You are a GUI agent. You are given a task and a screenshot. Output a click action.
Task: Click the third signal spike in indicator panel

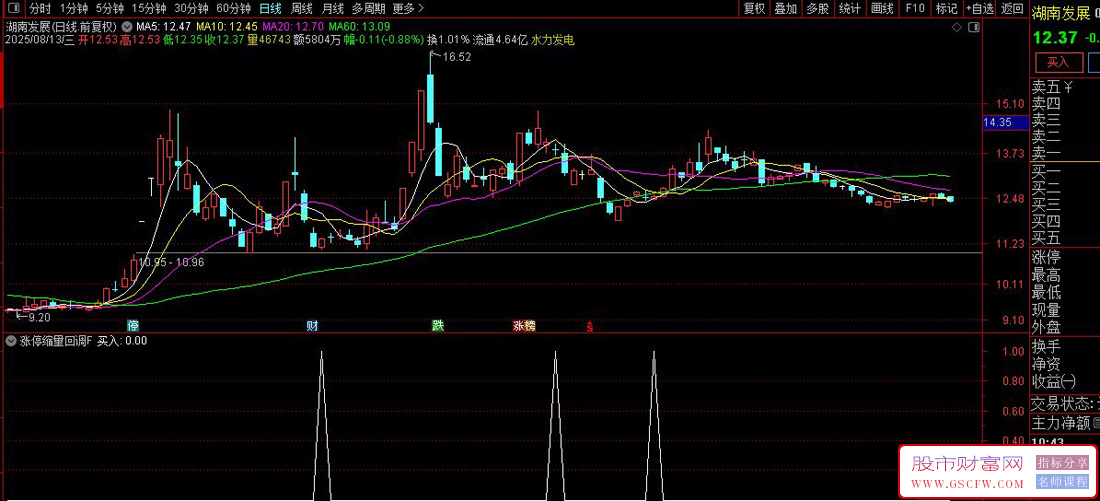pos(655,425)
